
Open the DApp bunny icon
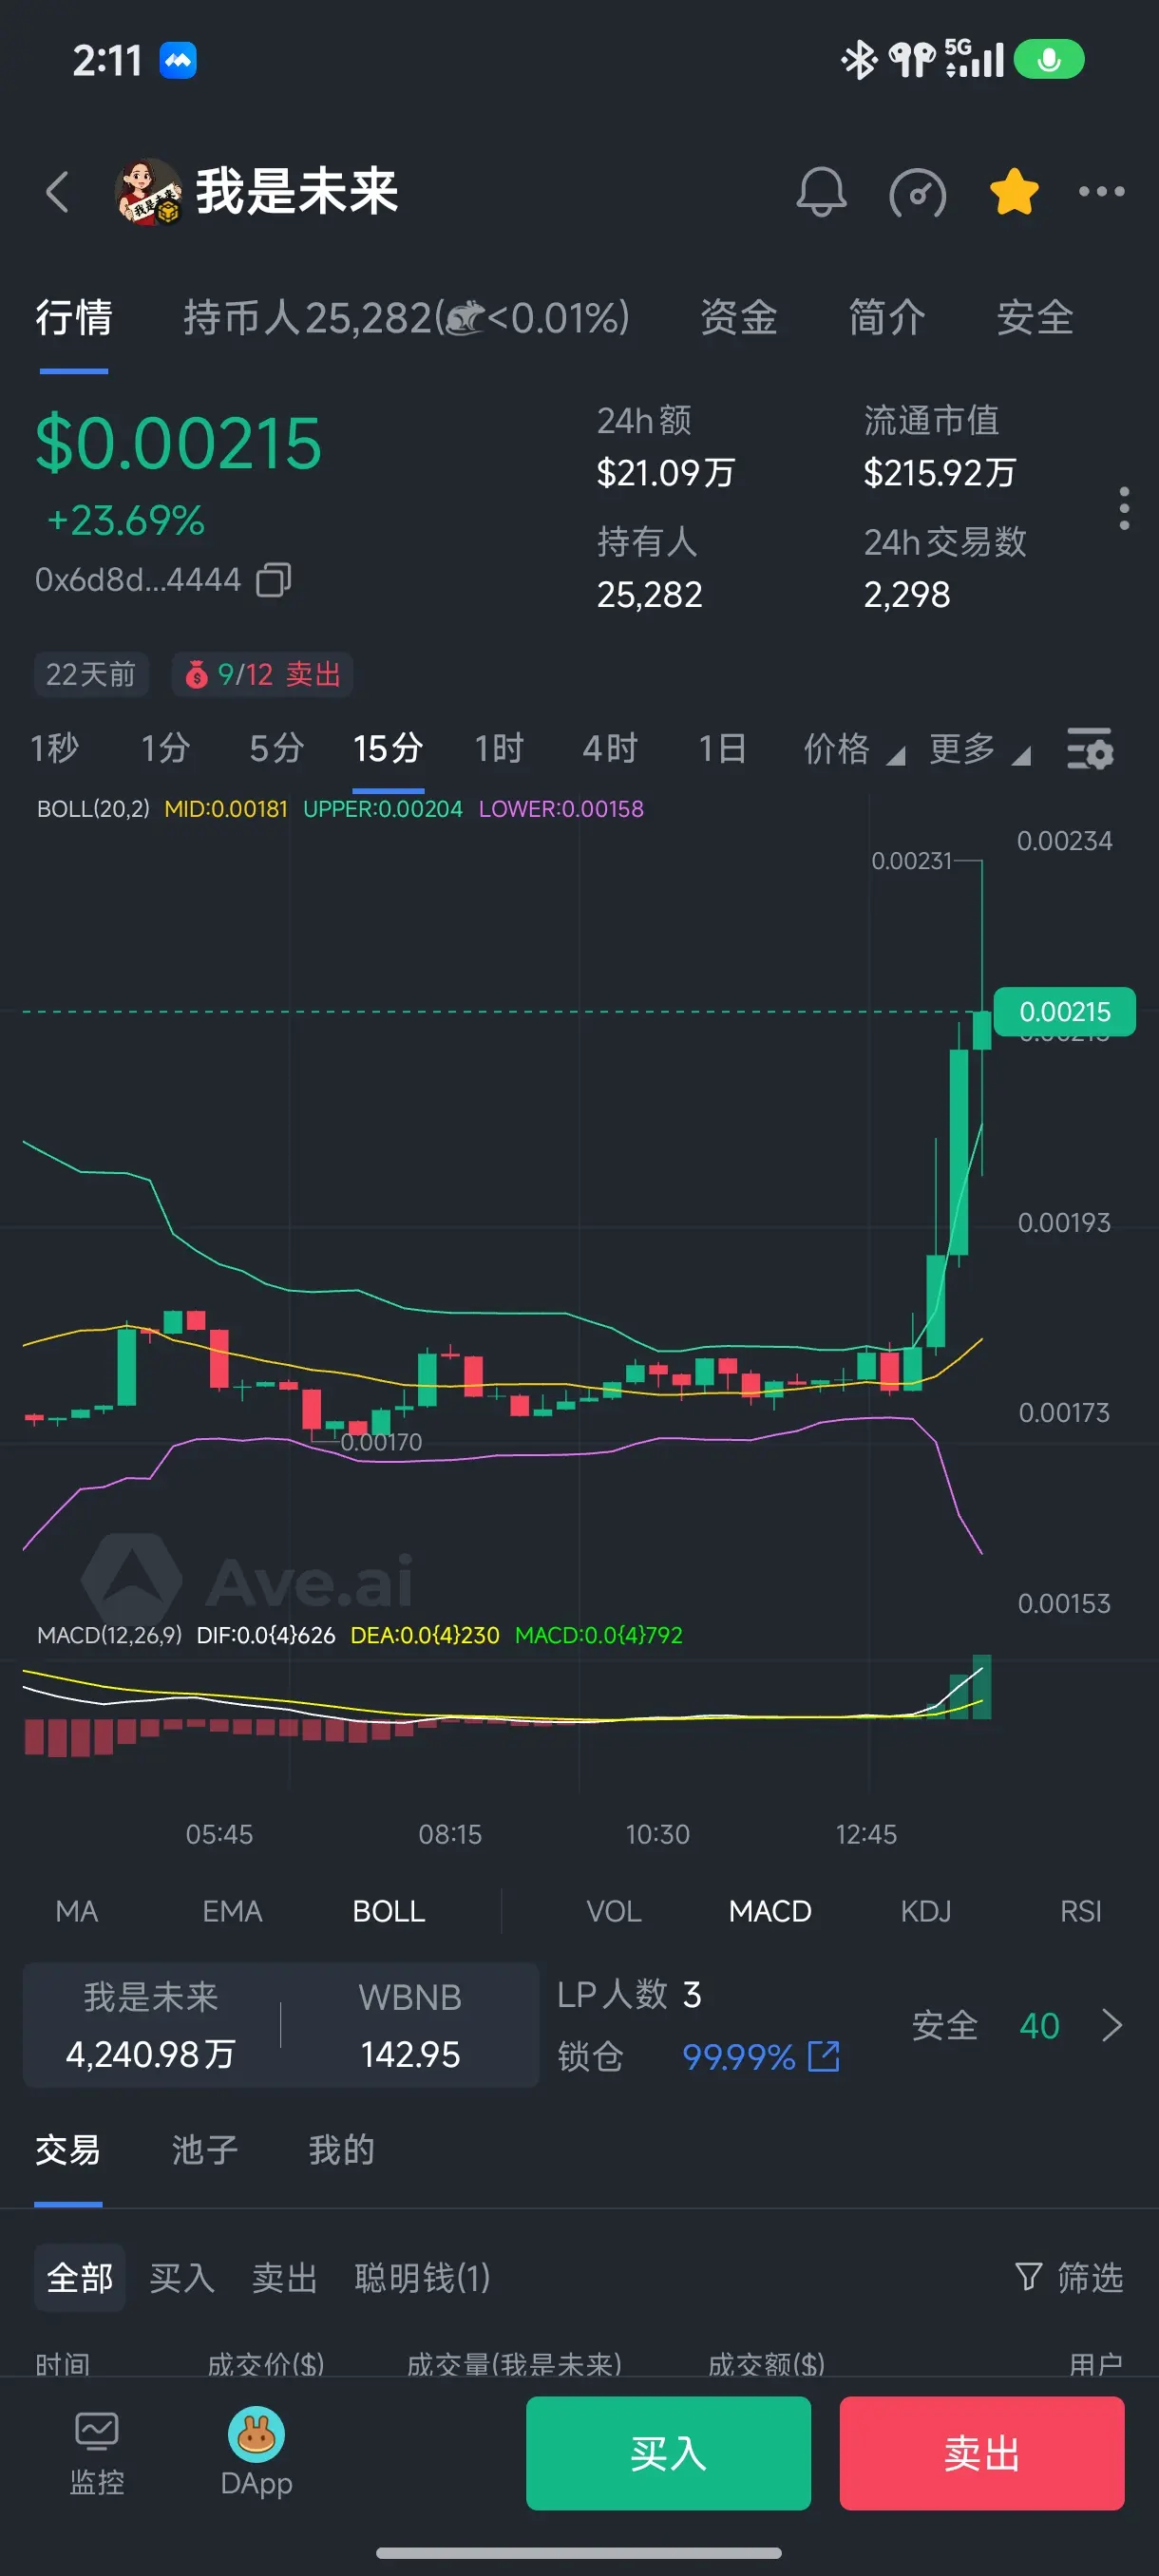pos(256,2452)
